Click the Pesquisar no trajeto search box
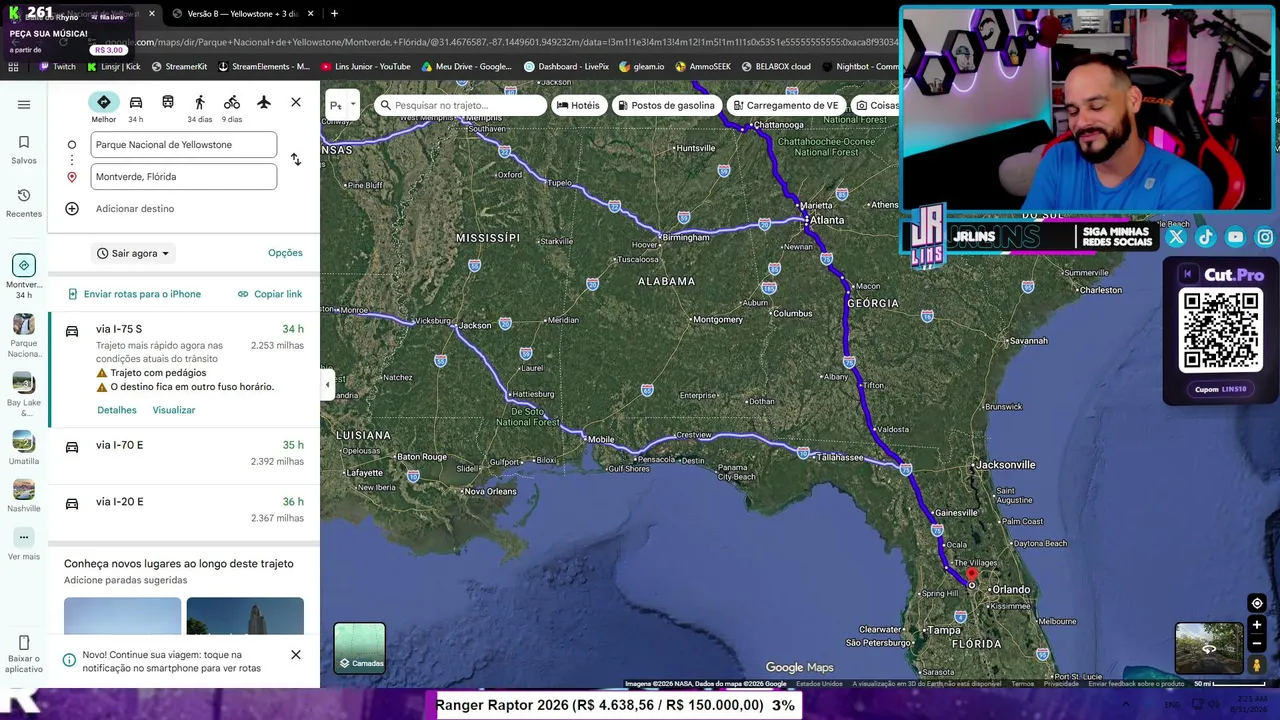1280x720 pixels. (461, 105)
